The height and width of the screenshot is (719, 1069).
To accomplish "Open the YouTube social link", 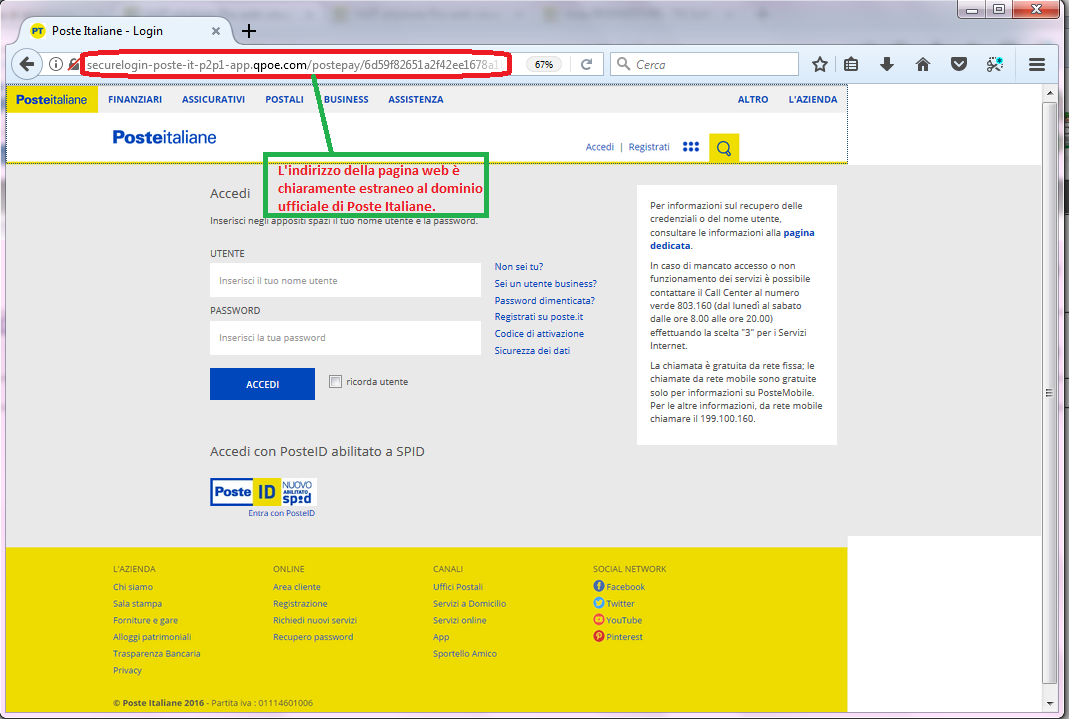I will 618,620.
